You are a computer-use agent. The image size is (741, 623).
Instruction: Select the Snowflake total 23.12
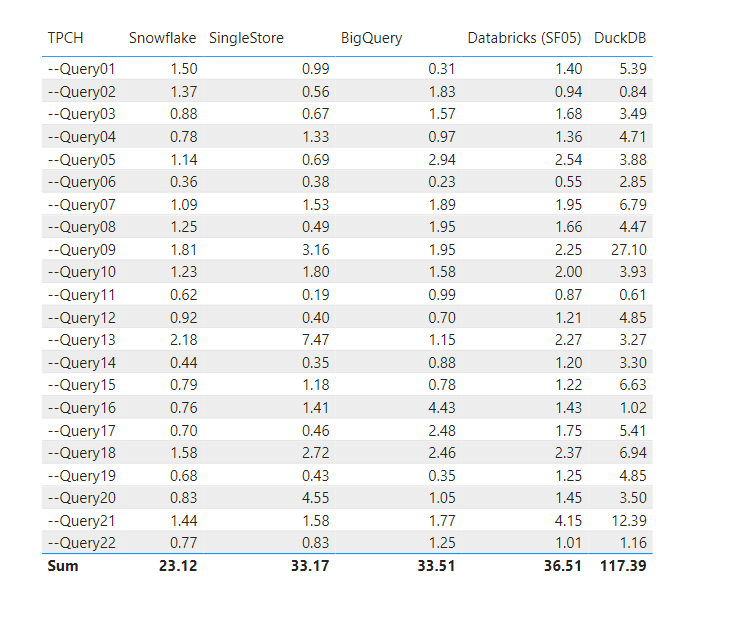pyautogui.click(x=176, y=567)
